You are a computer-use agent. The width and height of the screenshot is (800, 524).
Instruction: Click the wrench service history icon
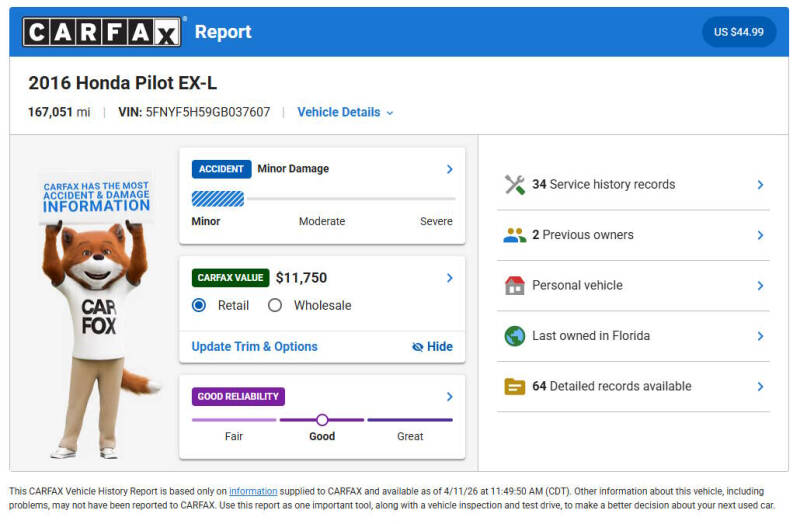515,185
